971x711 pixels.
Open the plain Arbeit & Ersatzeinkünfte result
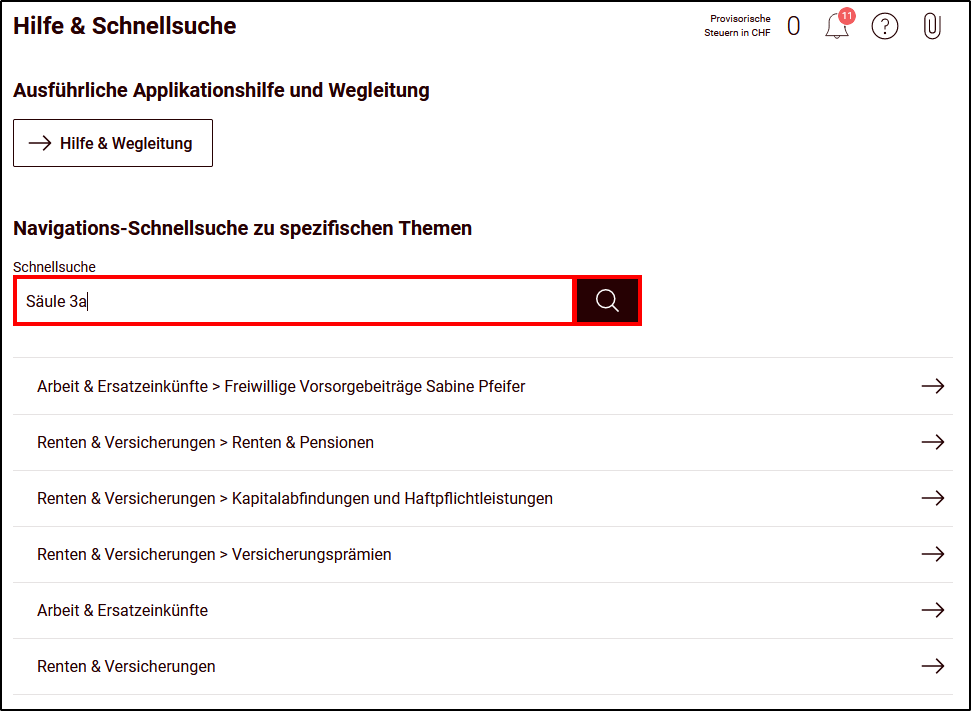[482, 610]
